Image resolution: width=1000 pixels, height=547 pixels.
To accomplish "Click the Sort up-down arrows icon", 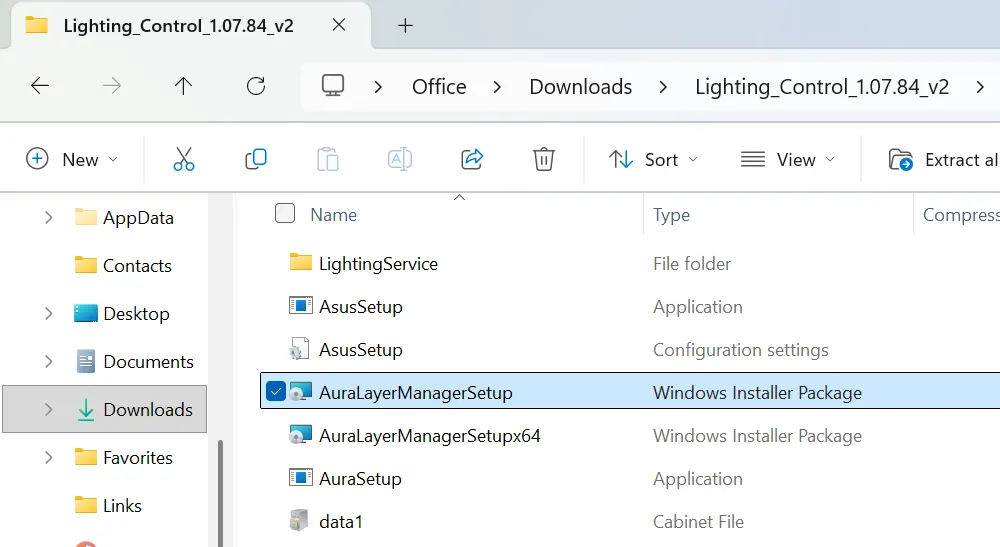I will tap(621, 159).
